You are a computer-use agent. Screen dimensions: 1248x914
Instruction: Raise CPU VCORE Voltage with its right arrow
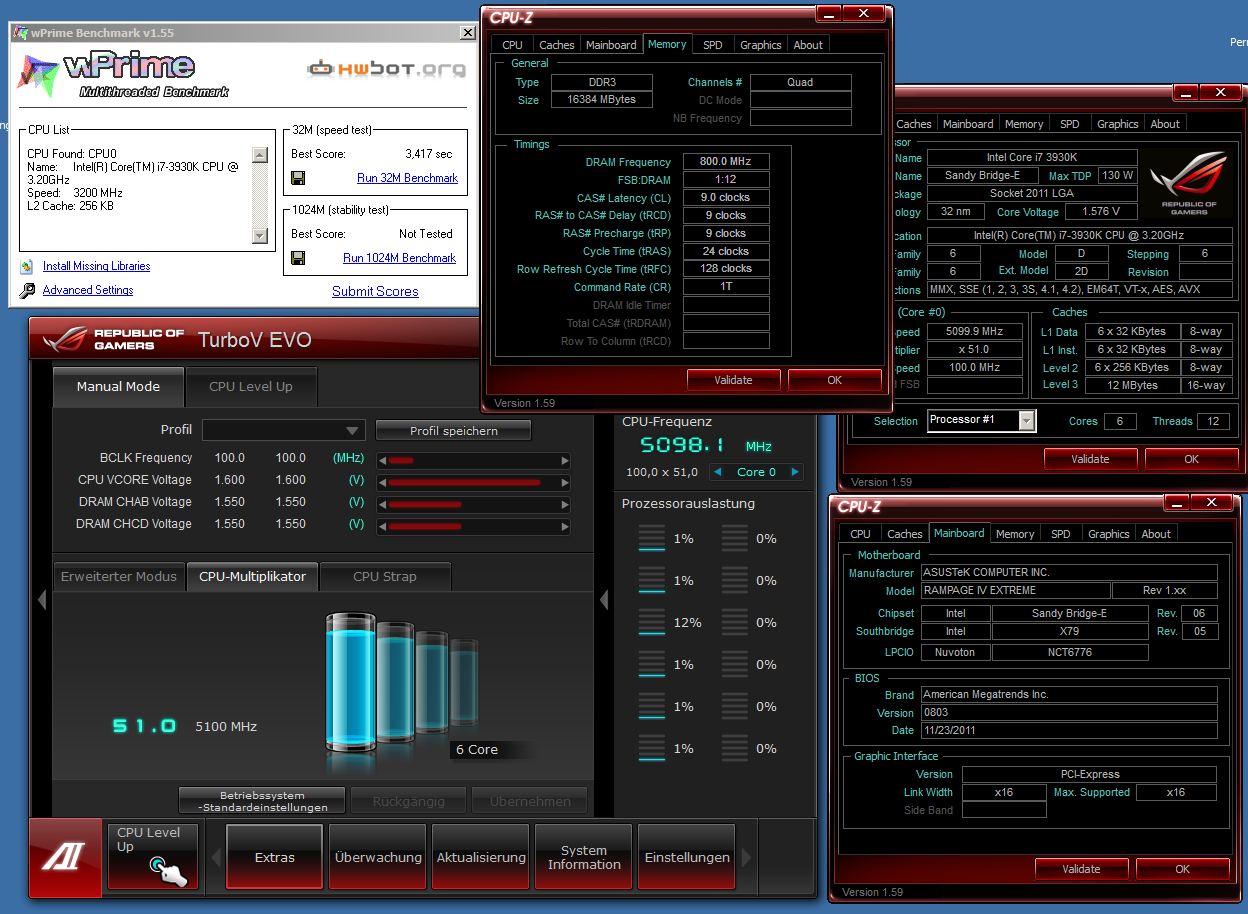(x=565, y=482)
